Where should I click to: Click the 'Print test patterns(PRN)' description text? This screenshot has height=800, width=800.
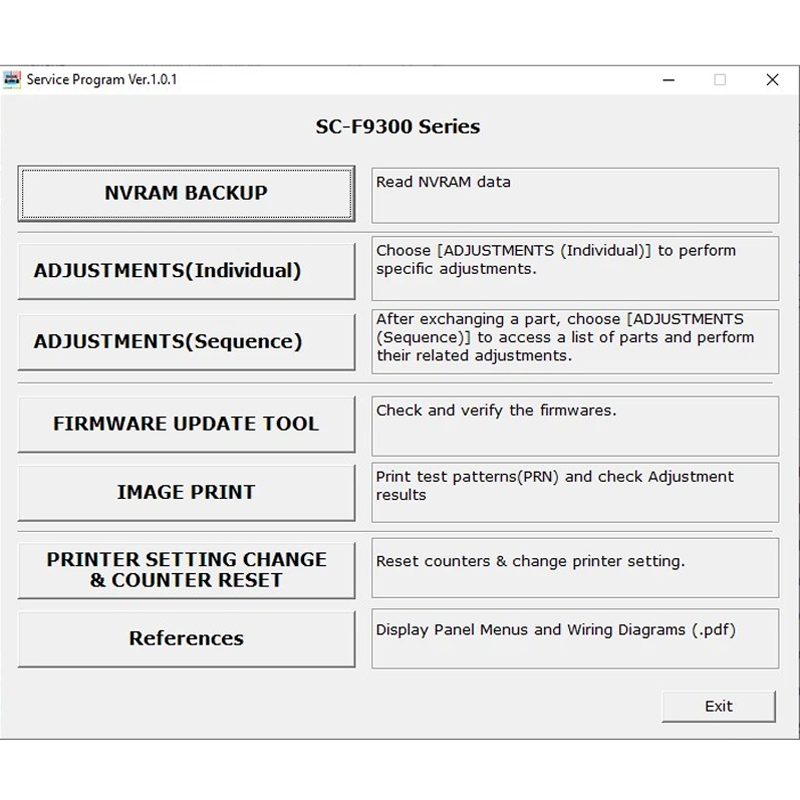(x=555, y=486)
